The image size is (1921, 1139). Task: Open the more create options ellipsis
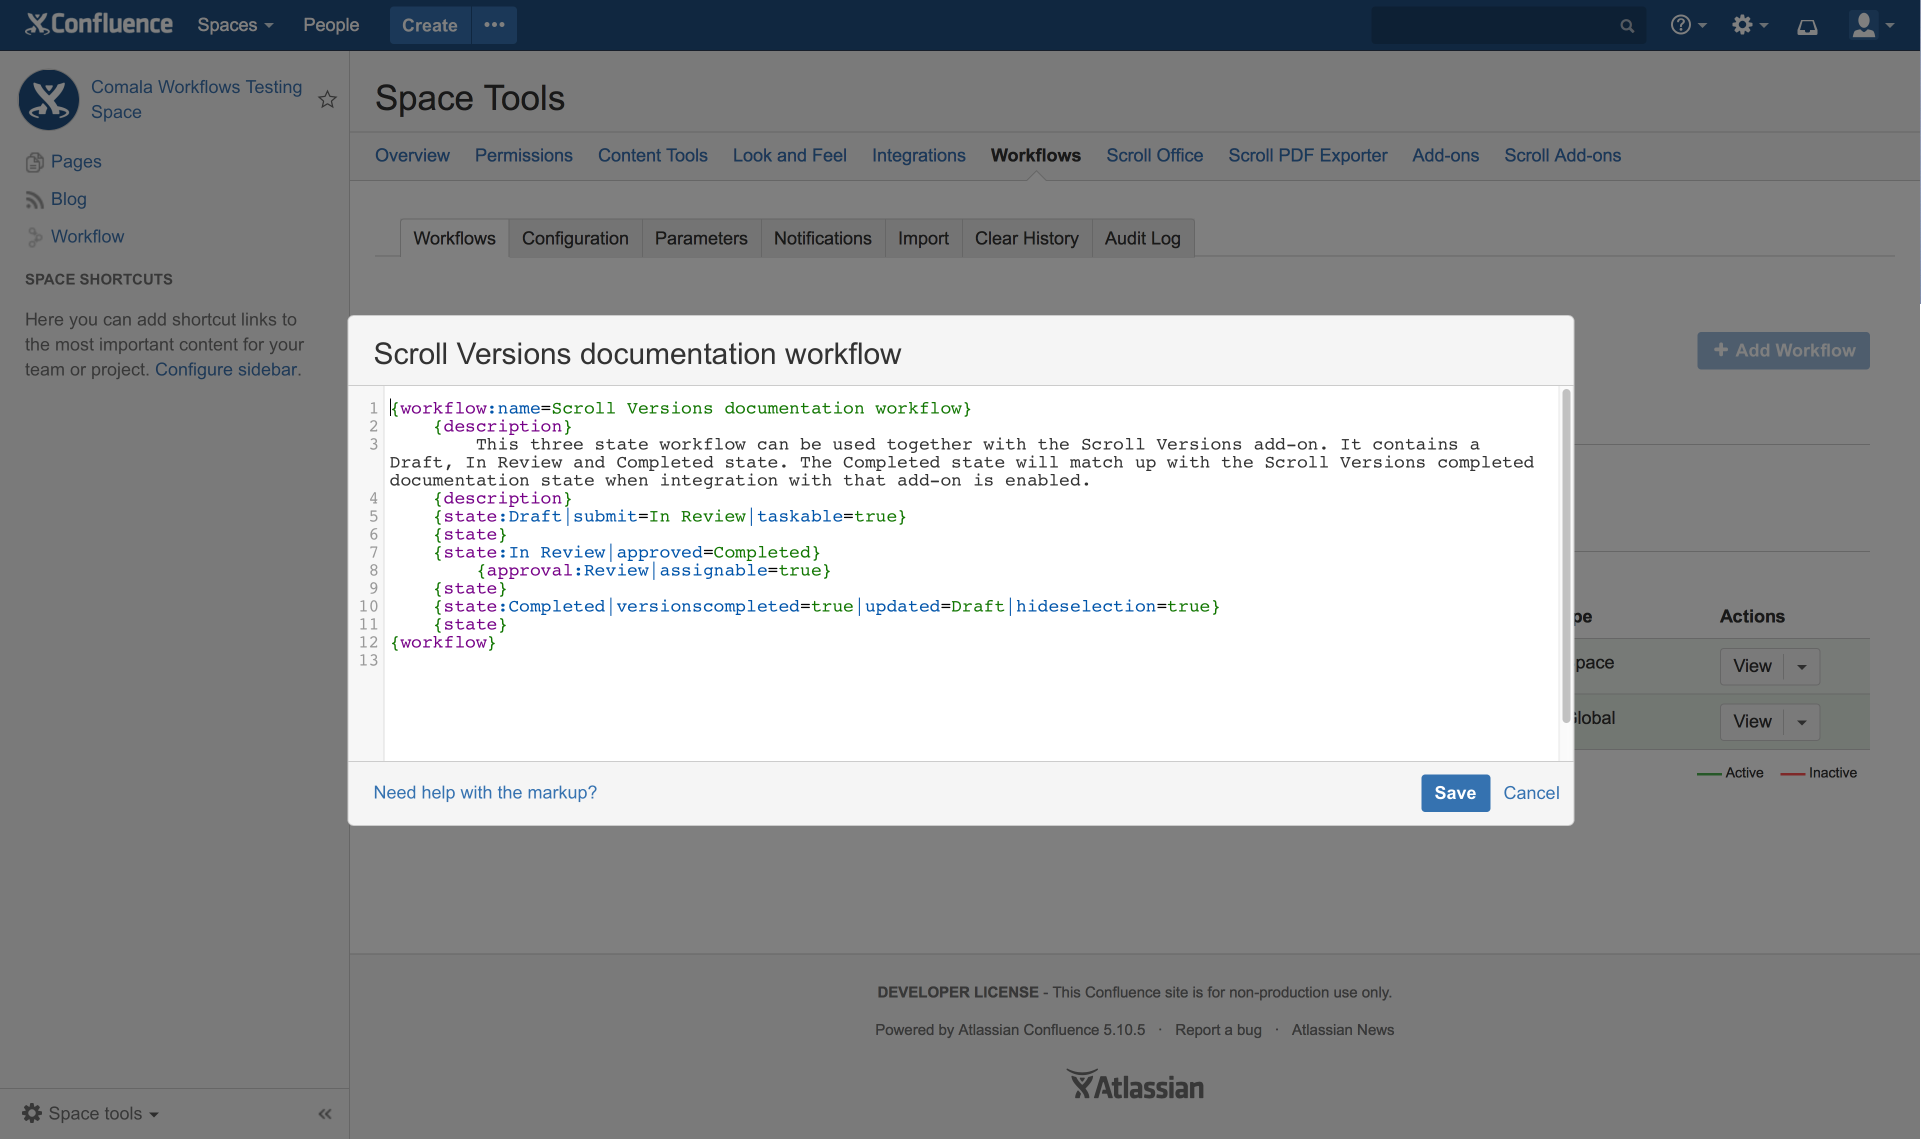click(494, 25)
